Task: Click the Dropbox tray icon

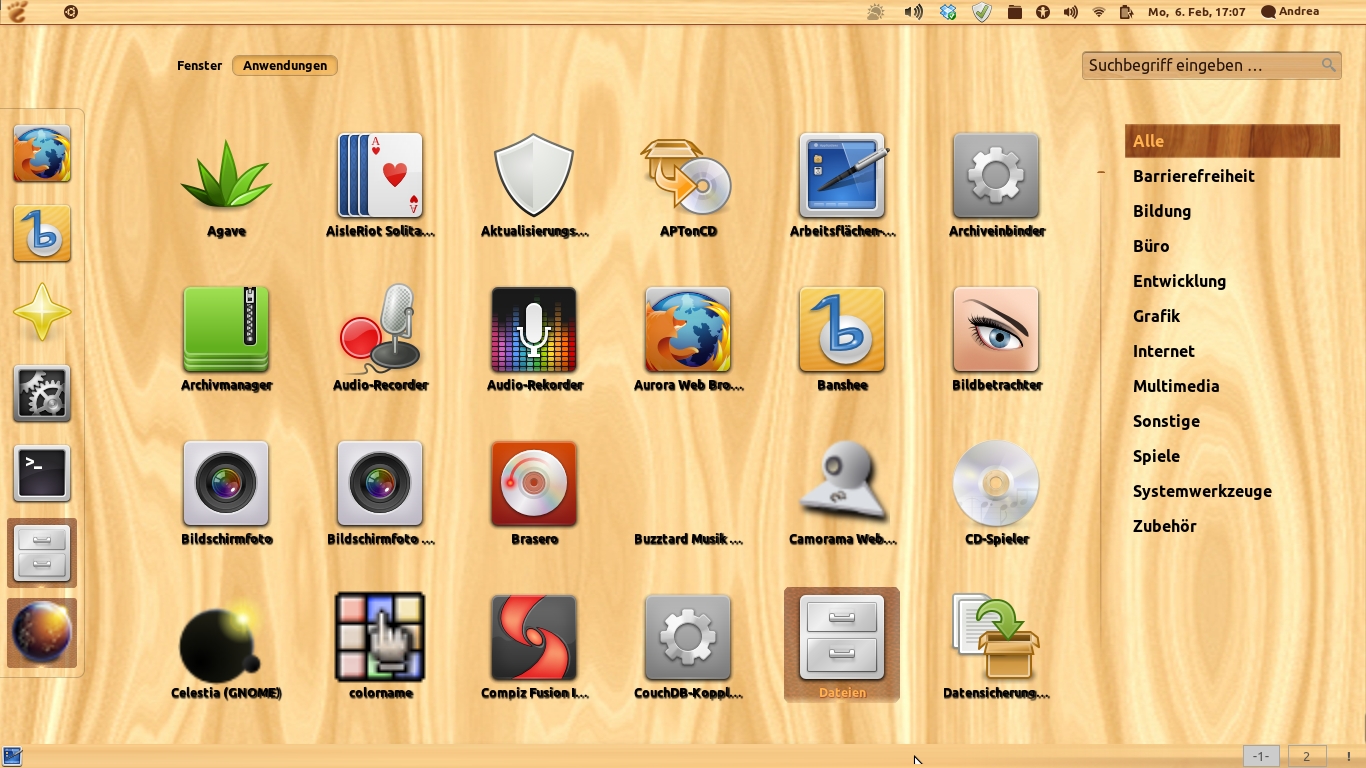Action: tap(948, 12)
